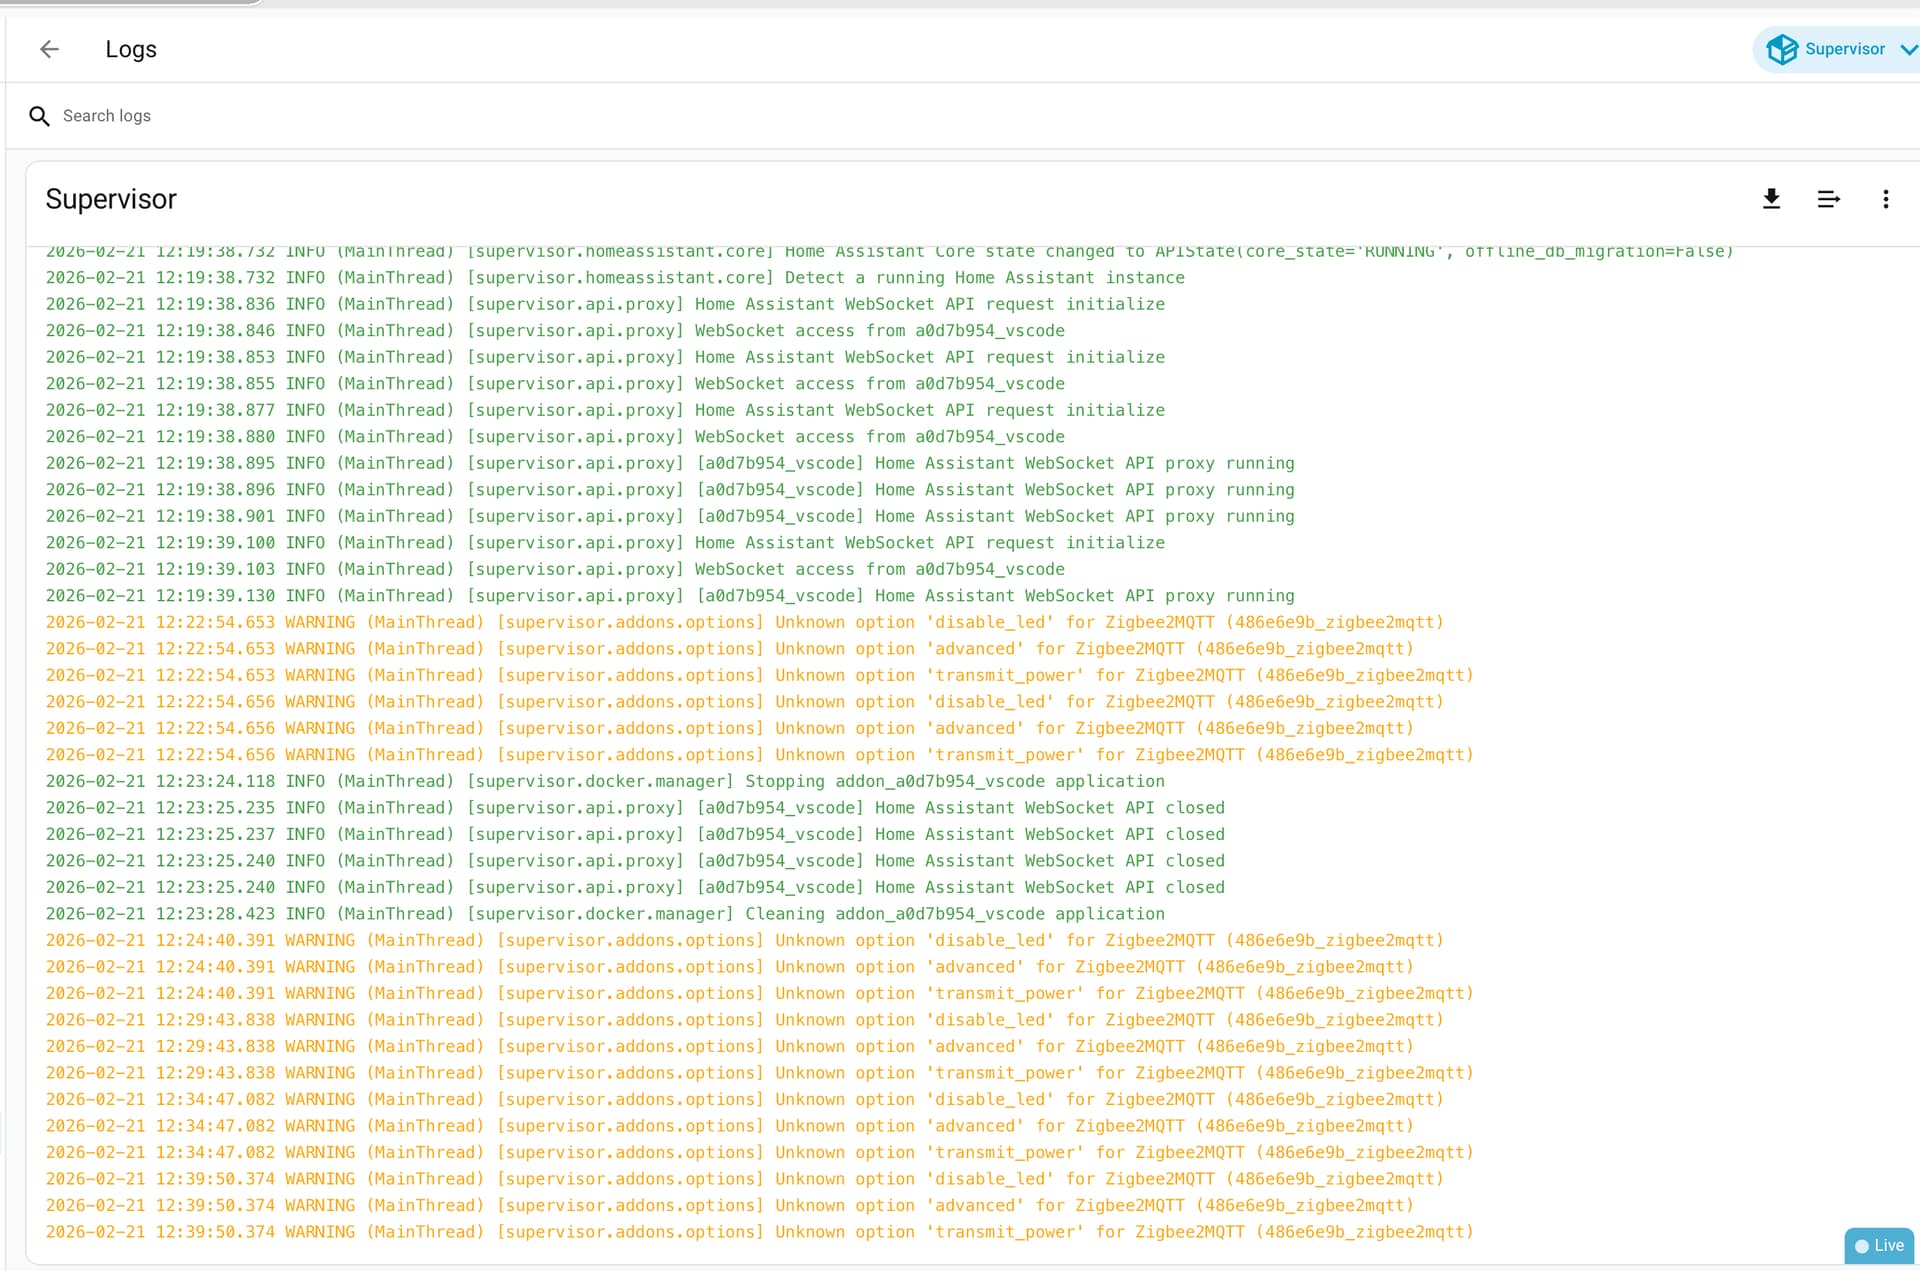Click the Live indicator dot
Screen dimensions: 1920x1271
[x=1861, y=1246]
